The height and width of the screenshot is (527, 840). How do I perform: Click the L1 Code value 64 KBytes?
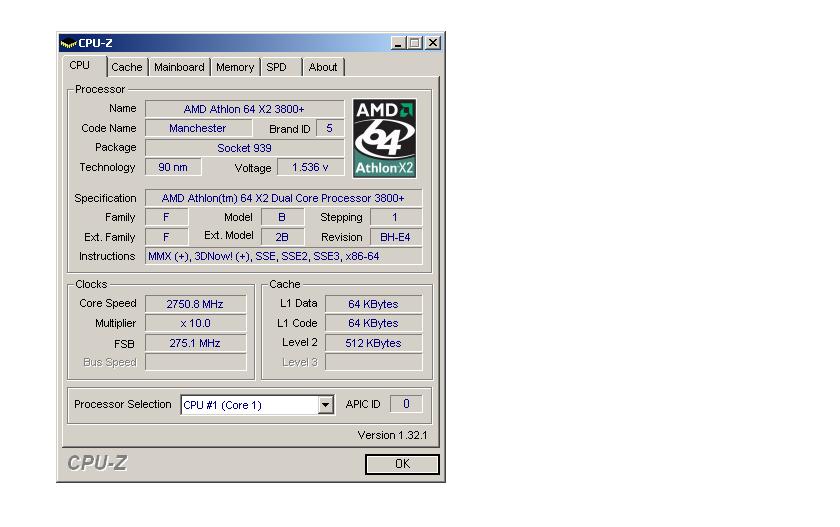tap(373, 323)
